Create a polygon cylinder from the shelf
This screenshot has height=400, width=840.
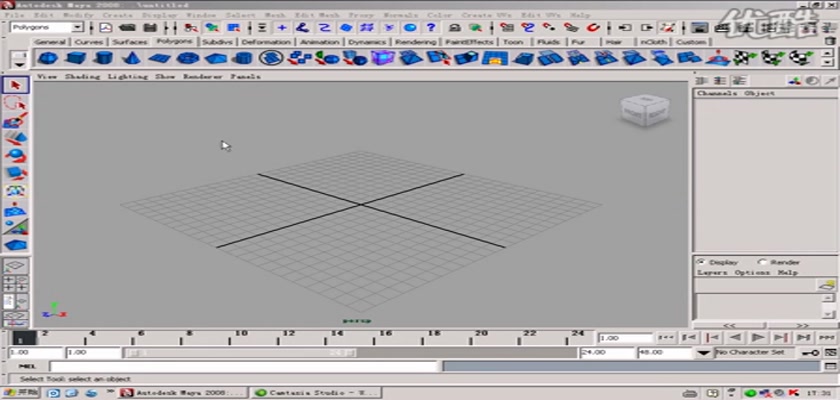click(x=103, y=58)
